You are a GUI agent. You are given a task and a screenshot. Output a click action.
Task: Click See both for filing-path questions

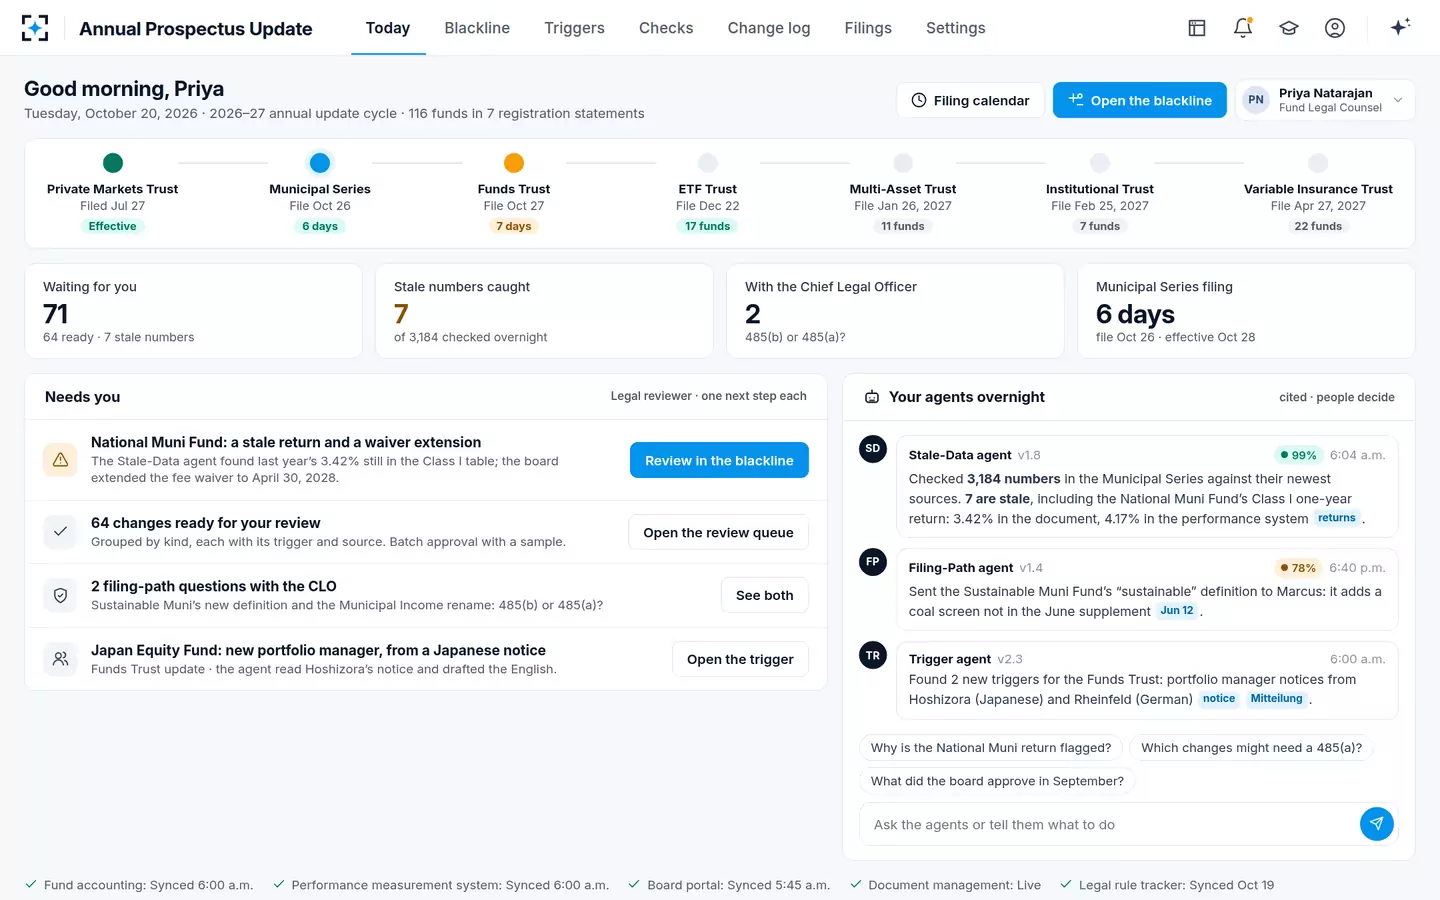[765, 596]
